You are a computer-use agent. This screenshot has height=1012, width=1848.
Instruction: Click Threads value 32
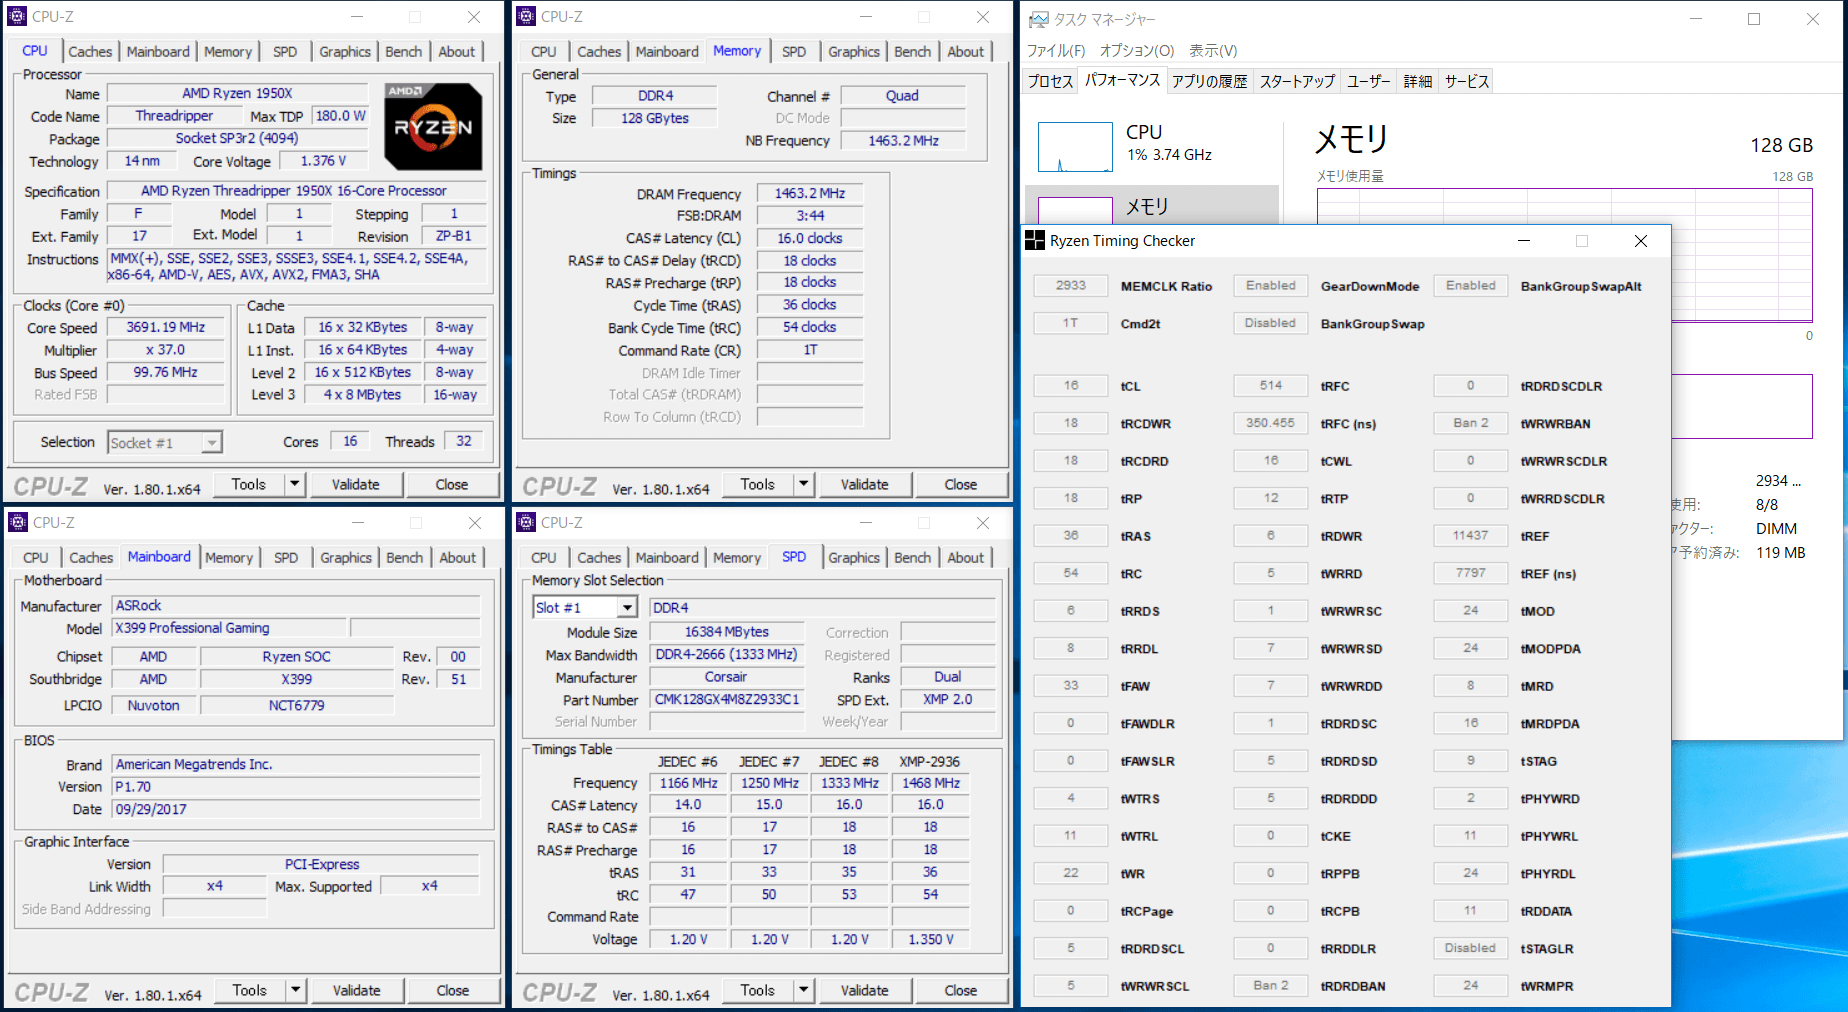[x=464, y=441]
